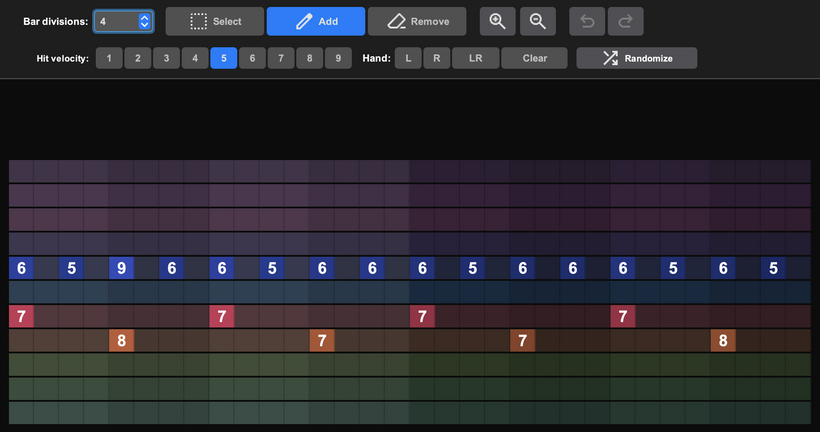820x432 pixels.
Task: Set hit velocity to 2
Action: point(138,58)
